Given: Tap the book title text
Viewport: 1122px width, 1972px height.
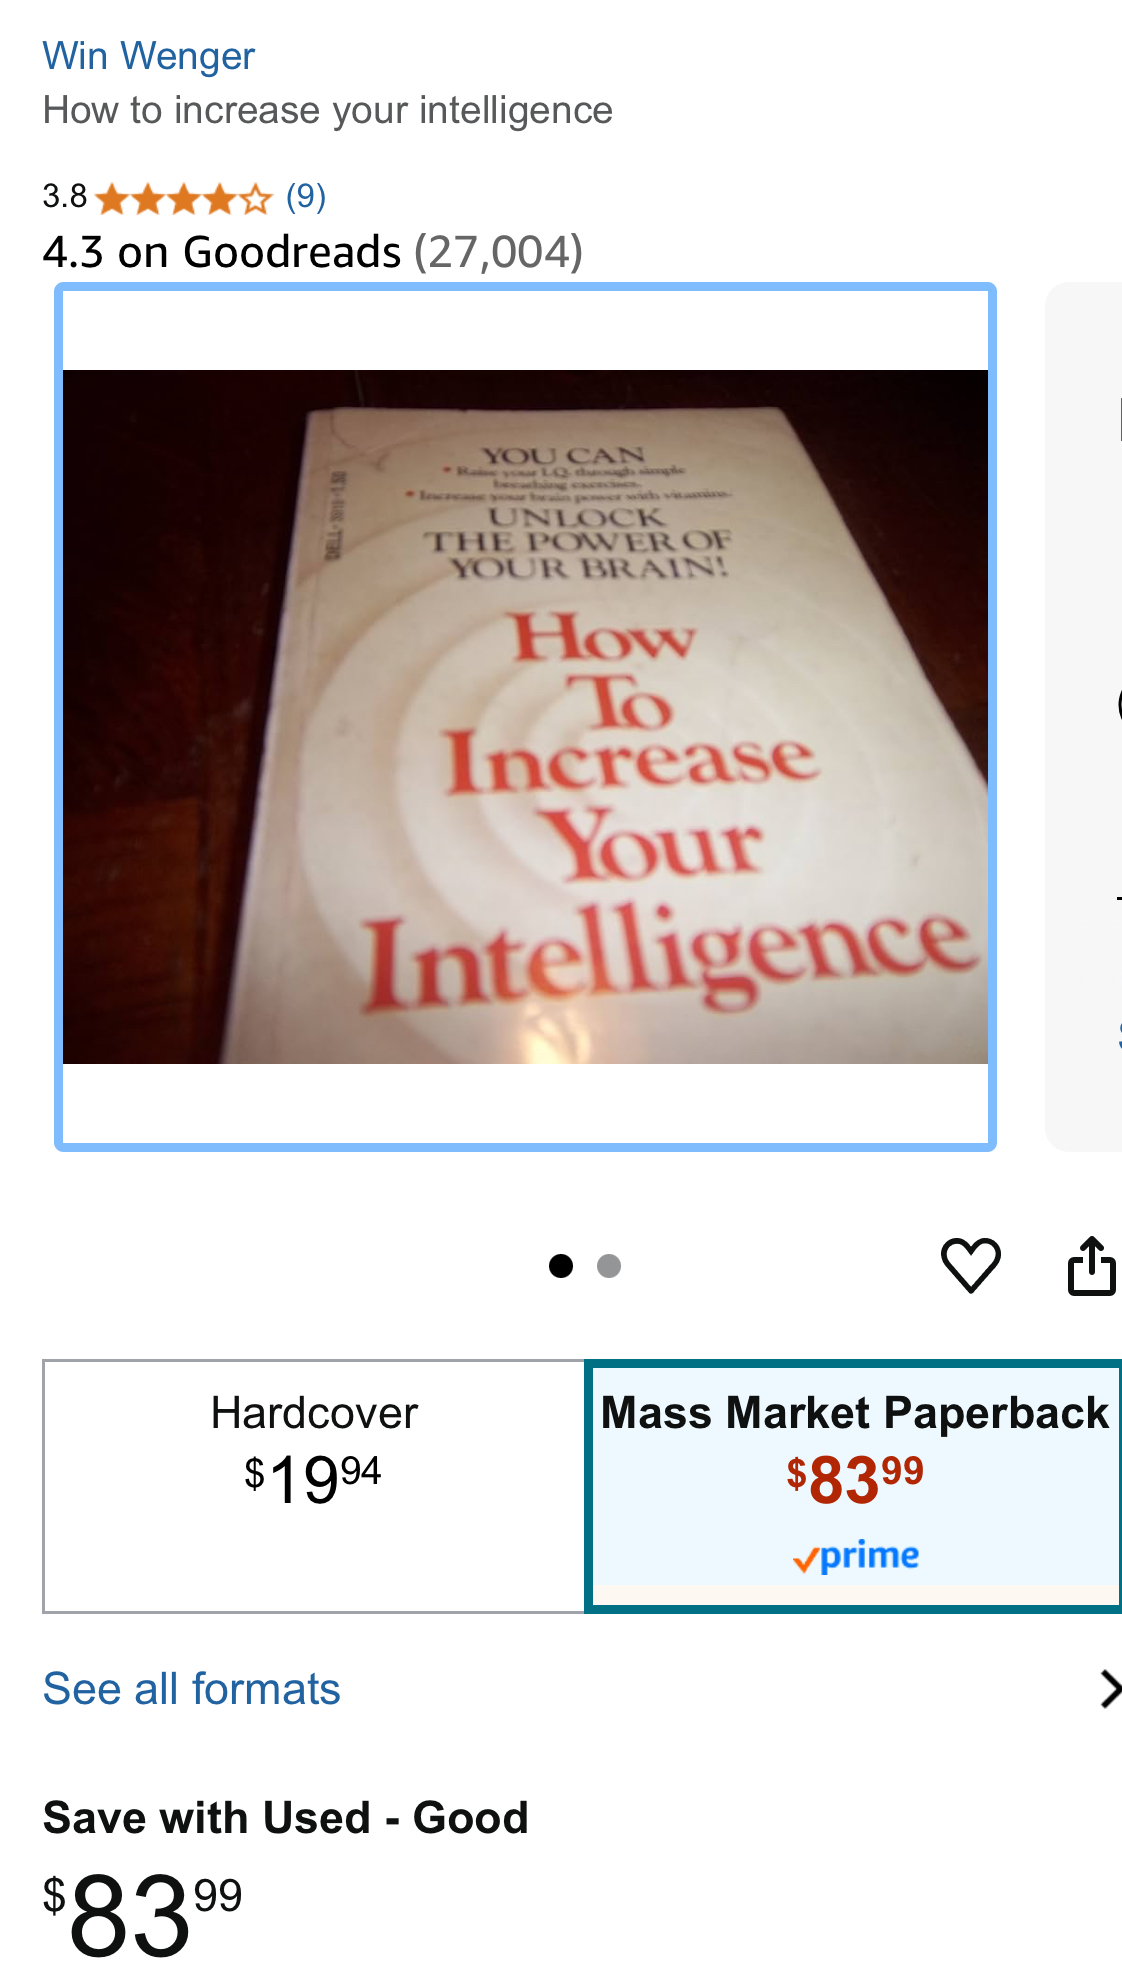Looking at the screenshot, I should 328,111.
